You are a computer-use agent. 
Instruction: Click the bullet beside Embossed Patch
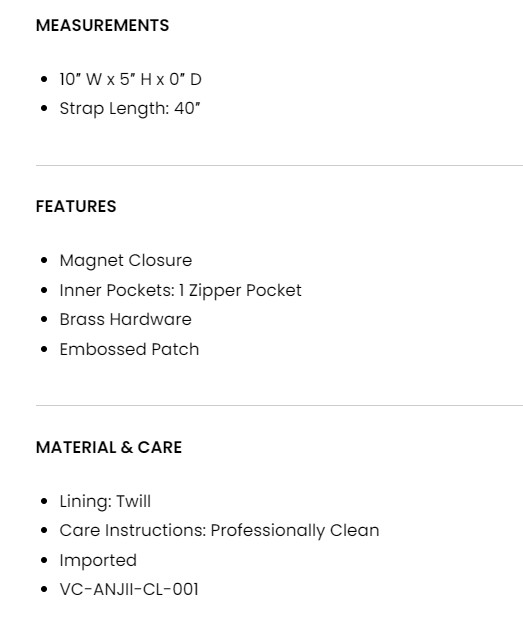pyautogui.click(x=44, y=349)
